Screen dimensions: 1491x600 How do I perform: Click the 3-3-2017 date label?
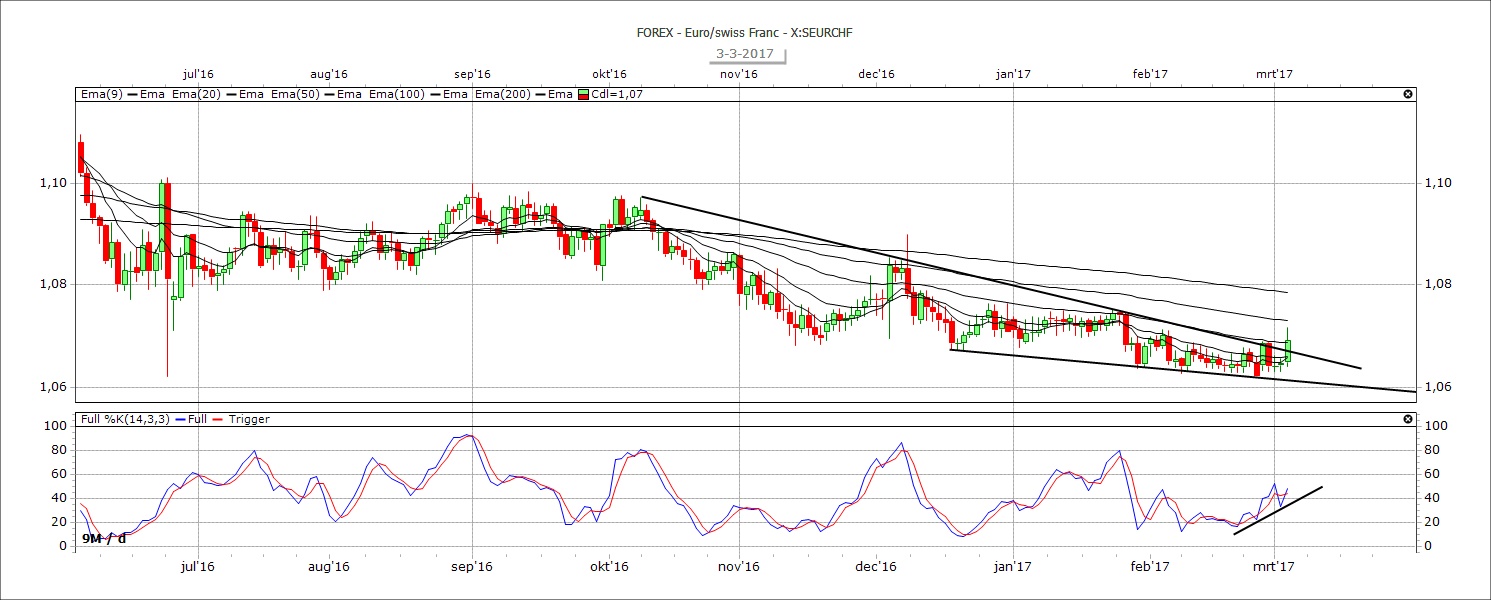(x=745, y=54)
